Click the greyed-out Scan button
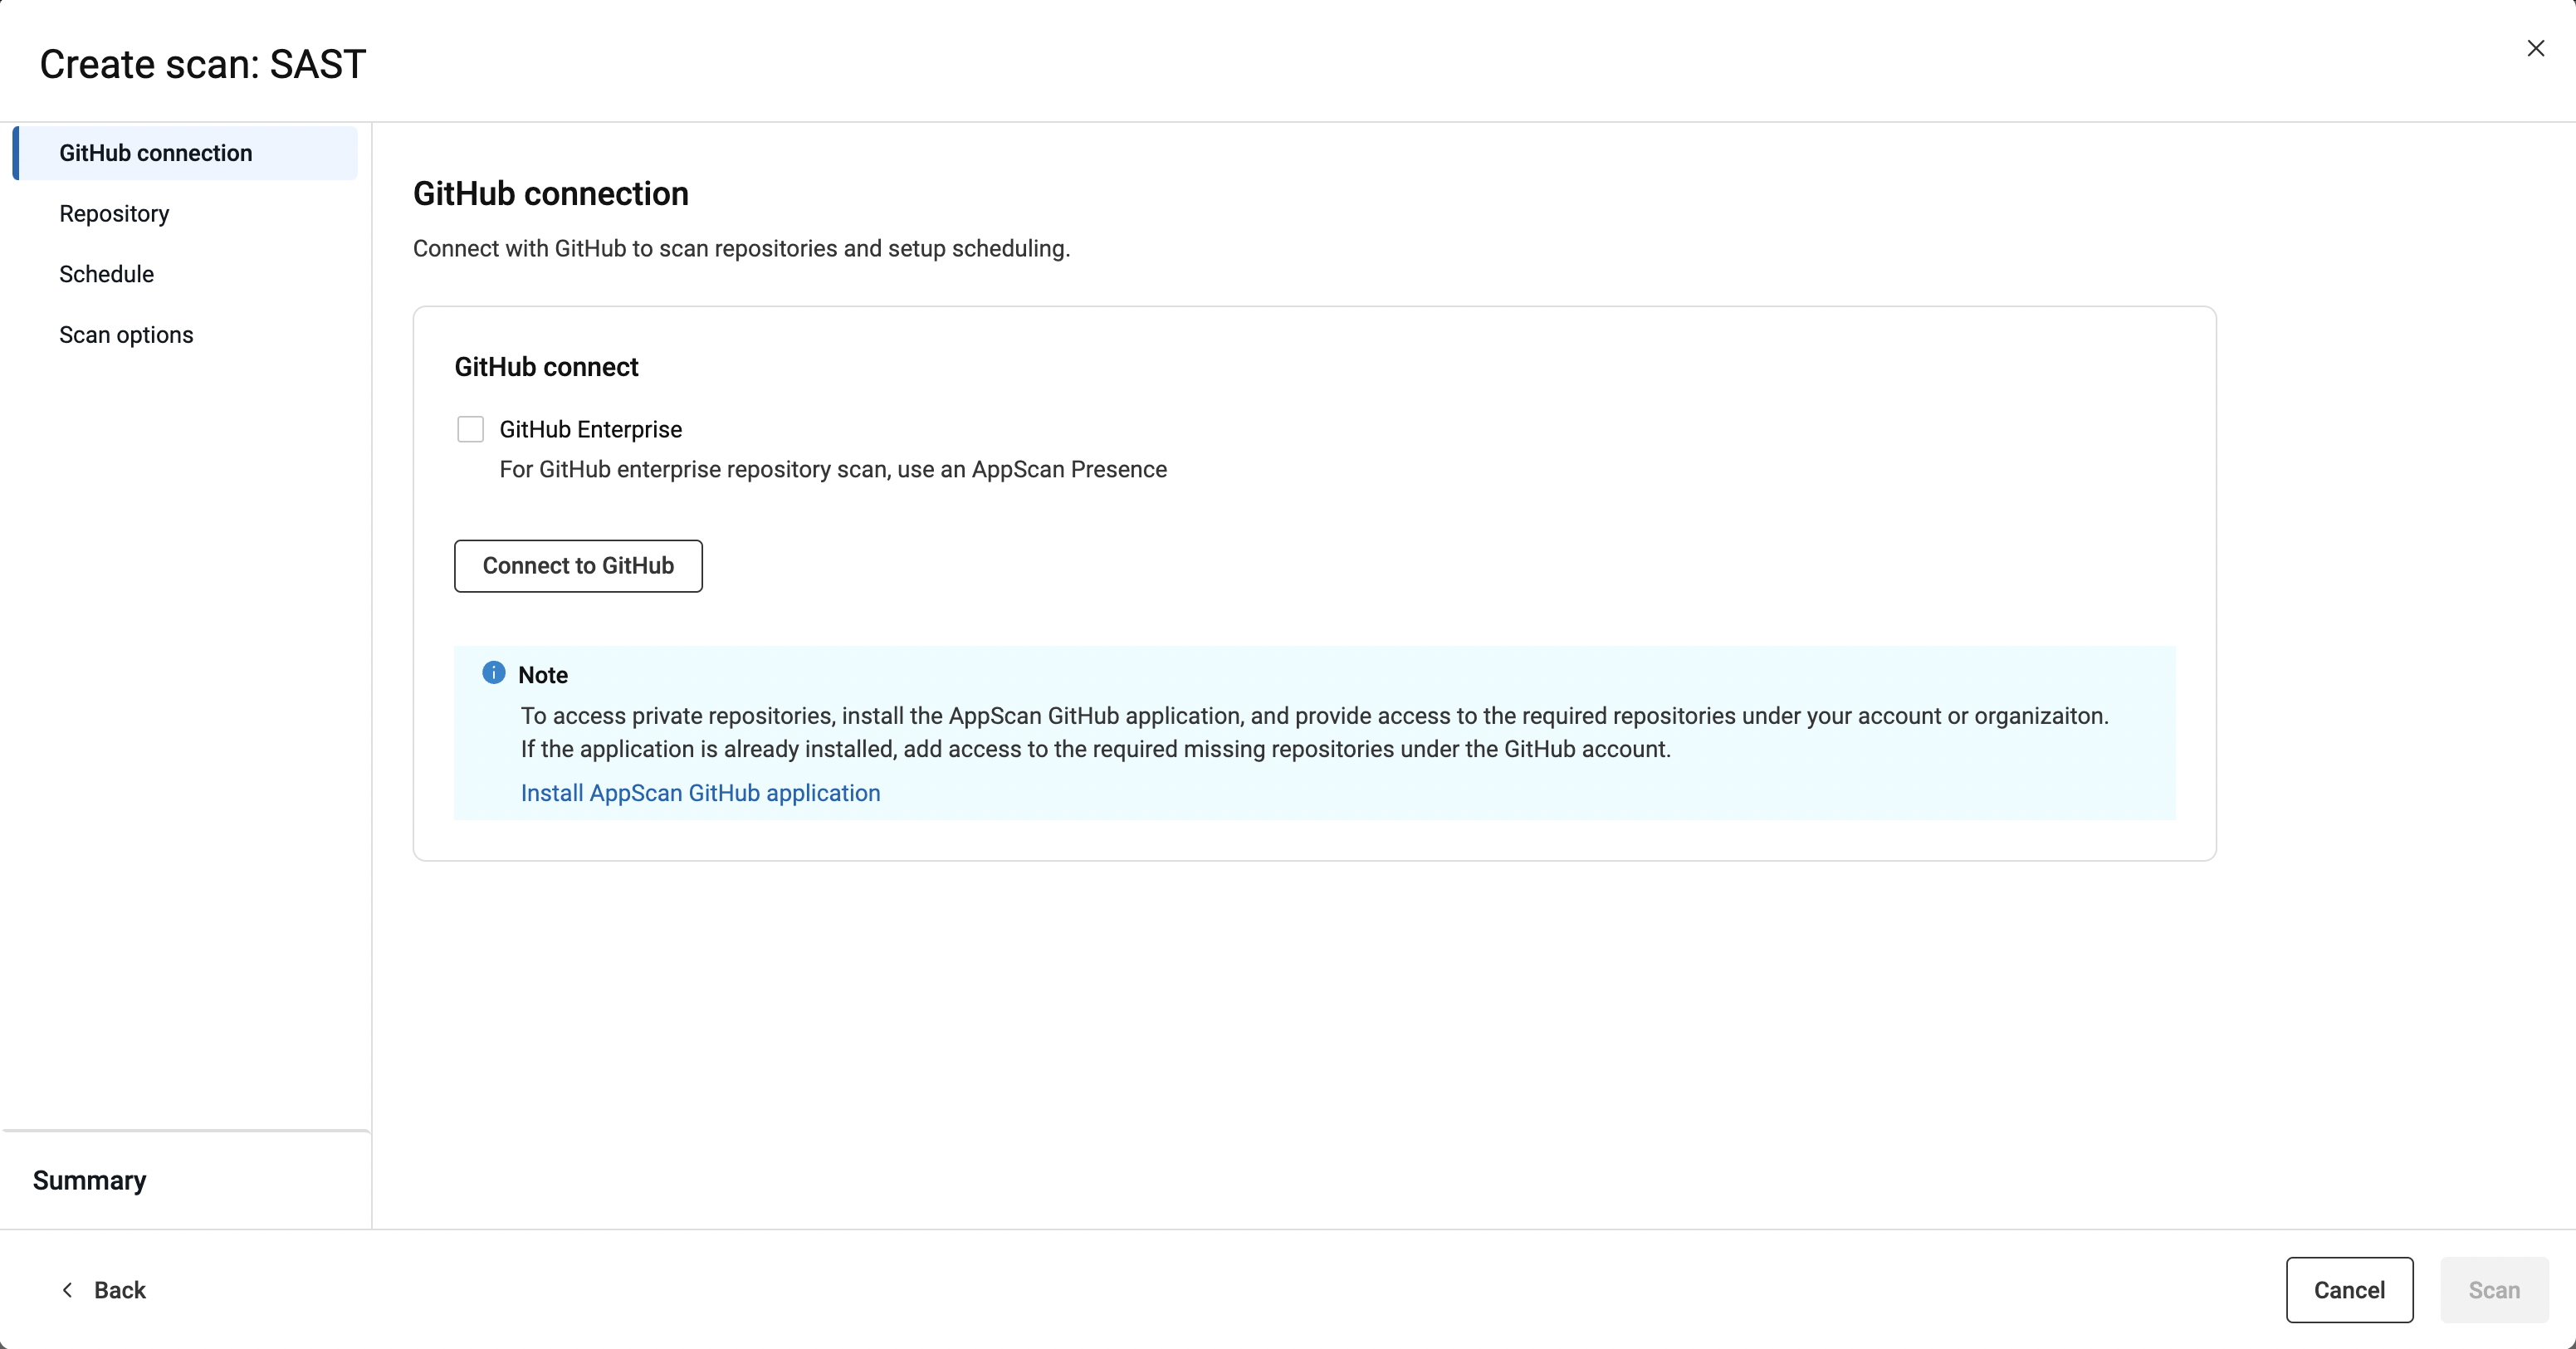 2494,1290
